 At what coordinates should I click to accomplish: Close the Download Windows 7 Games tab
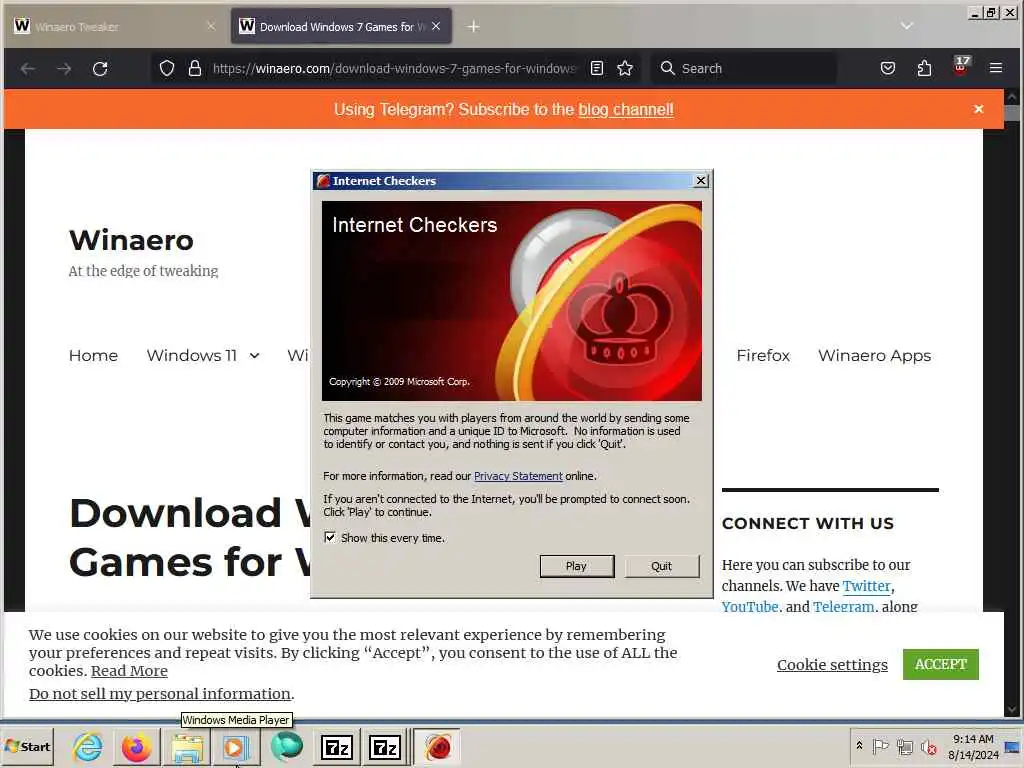[x=436, y=26]
